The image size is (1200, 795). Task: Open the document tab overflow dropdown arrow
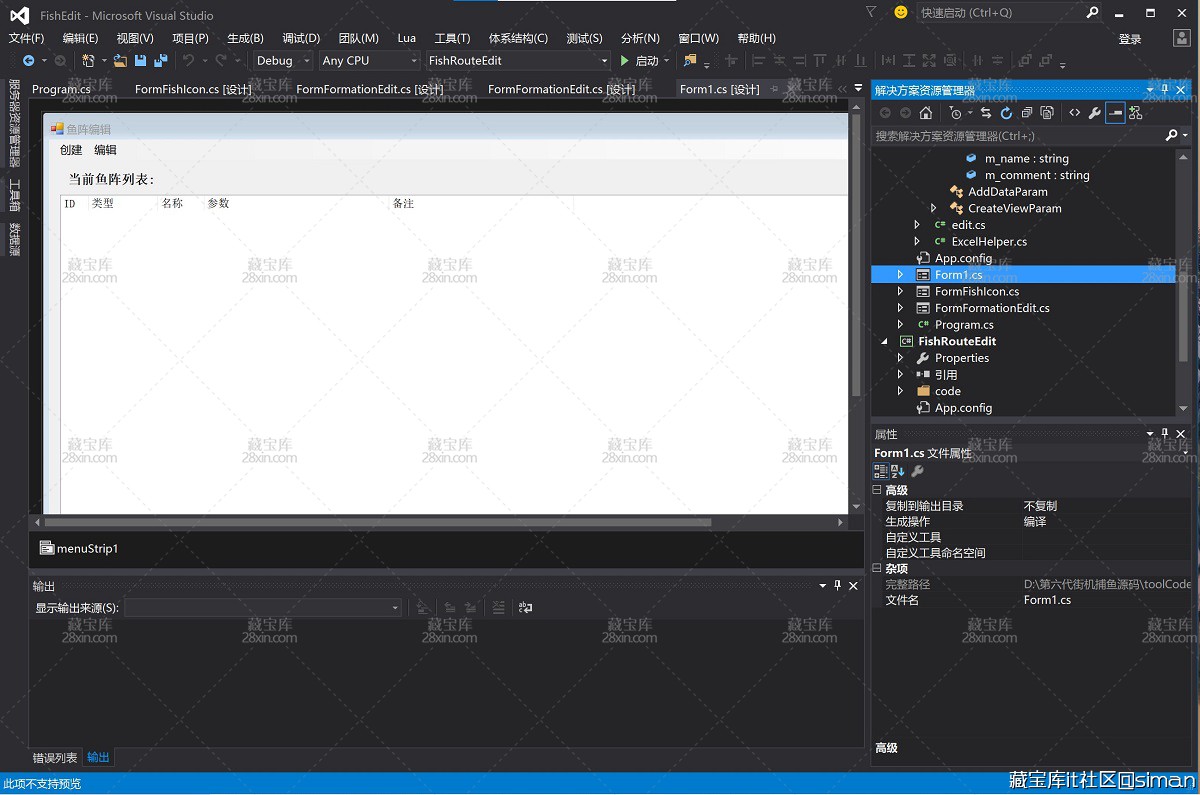(858, 90)
